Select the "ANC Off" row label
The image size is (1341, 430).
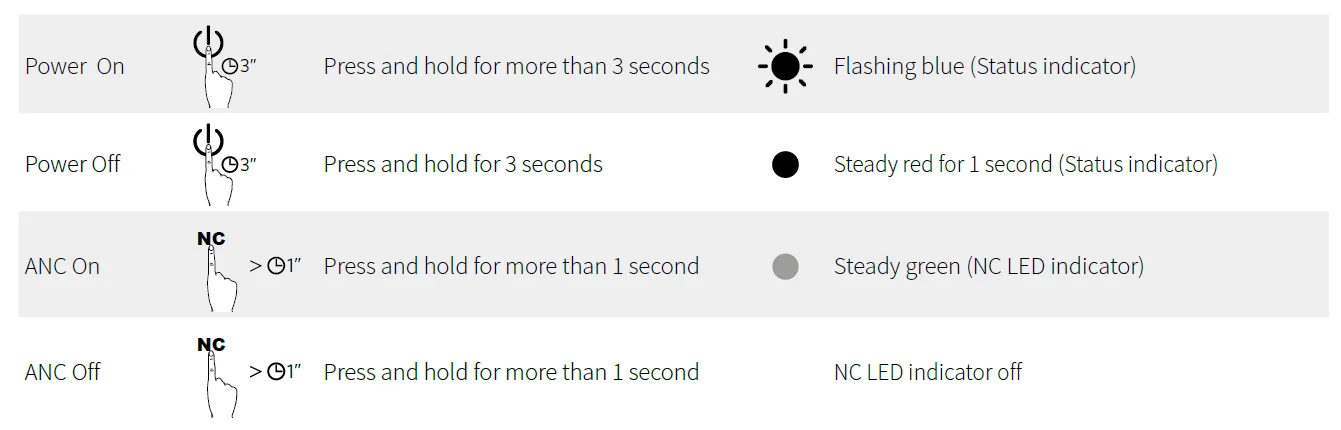pos(63,373)
